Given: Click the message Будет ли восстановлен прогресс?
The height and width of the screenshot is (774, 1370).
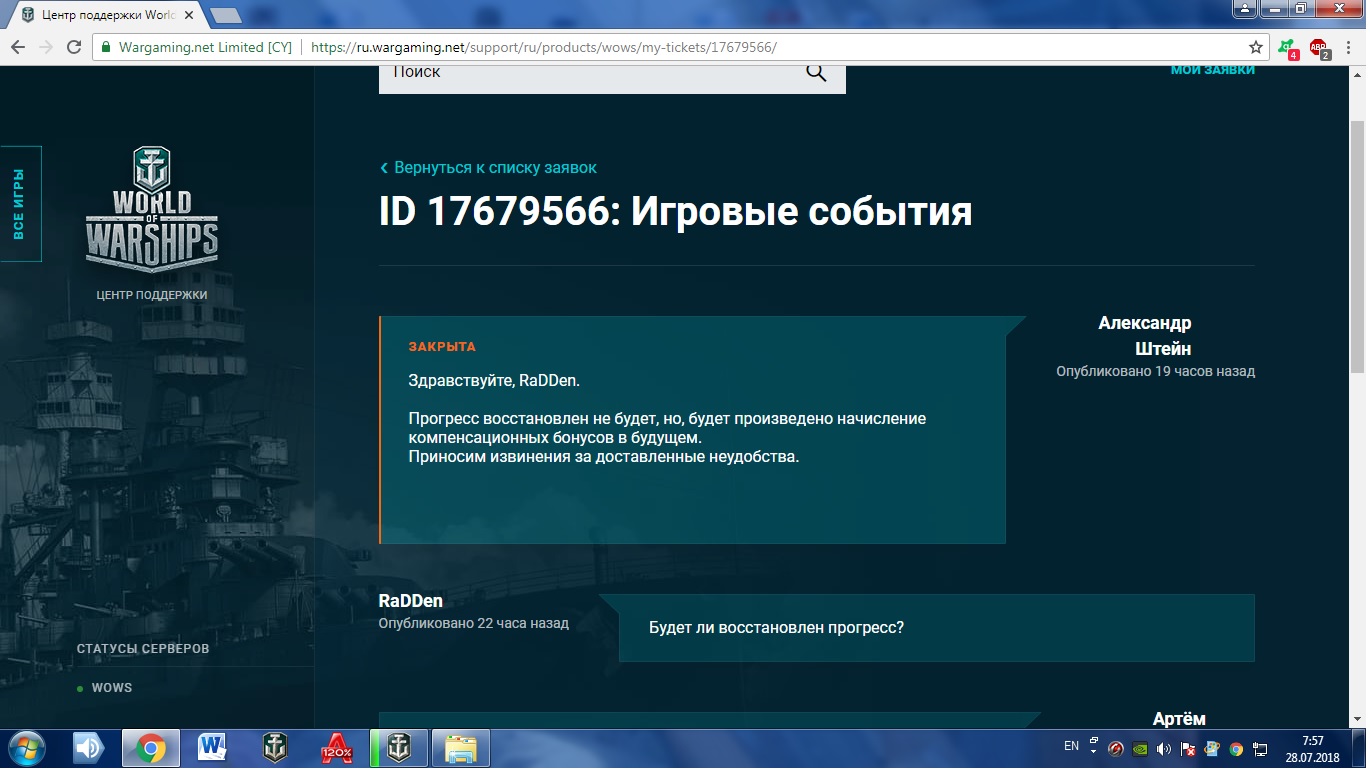Looking at the screenshot, I should click(776, 628).
